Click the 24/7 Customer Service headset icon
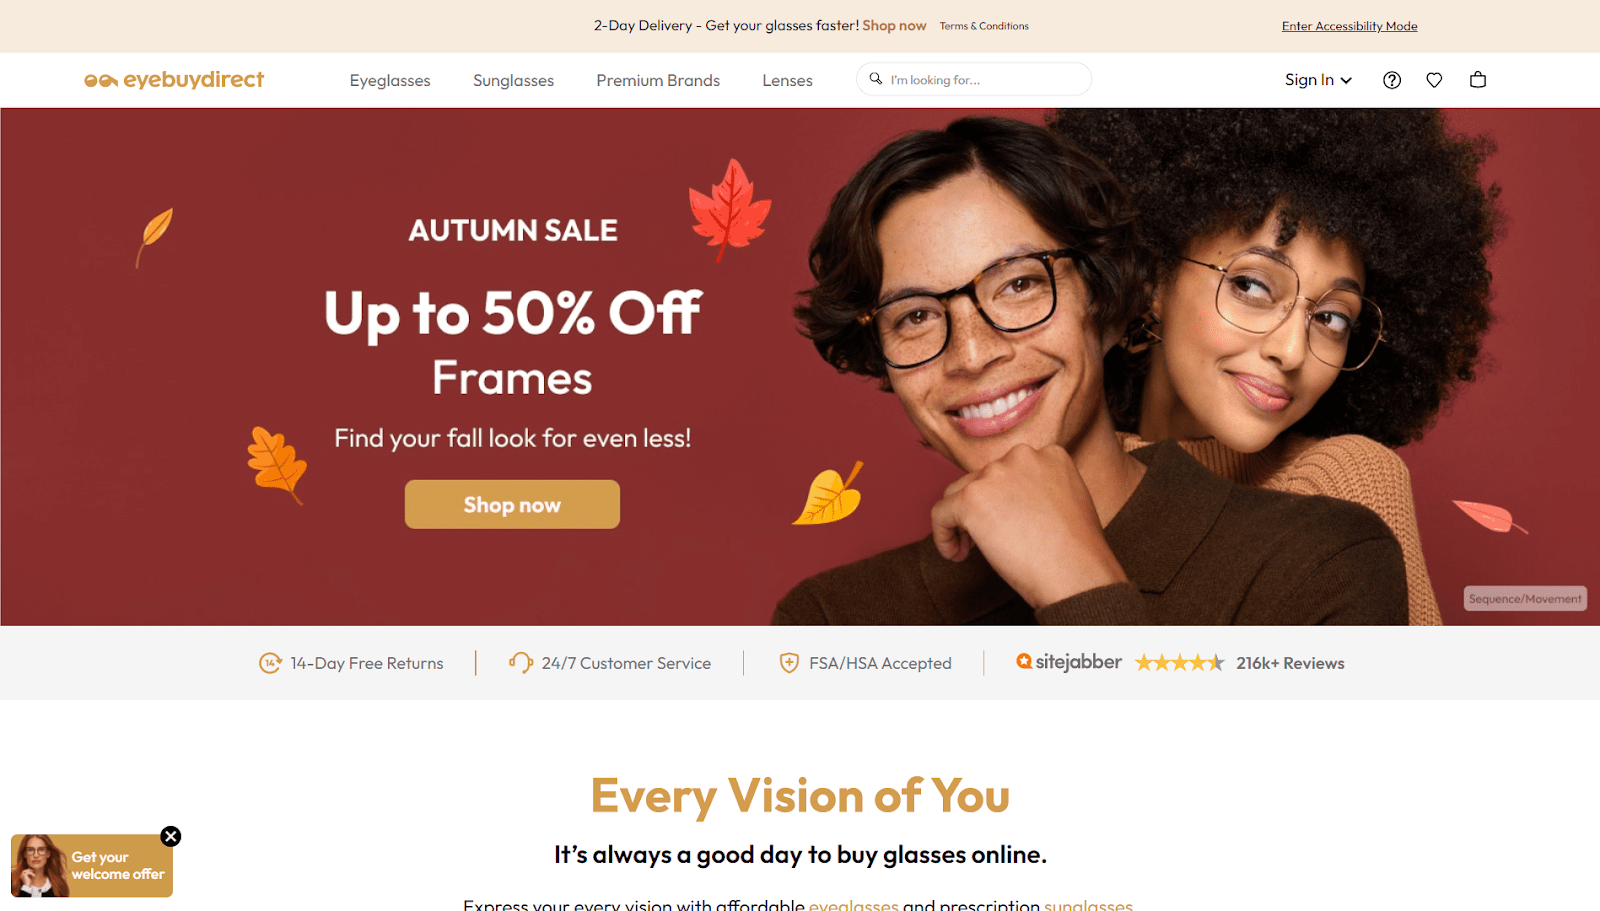Screen dimensions: 1600x911 pyautogui.click(x=520, y=663)
